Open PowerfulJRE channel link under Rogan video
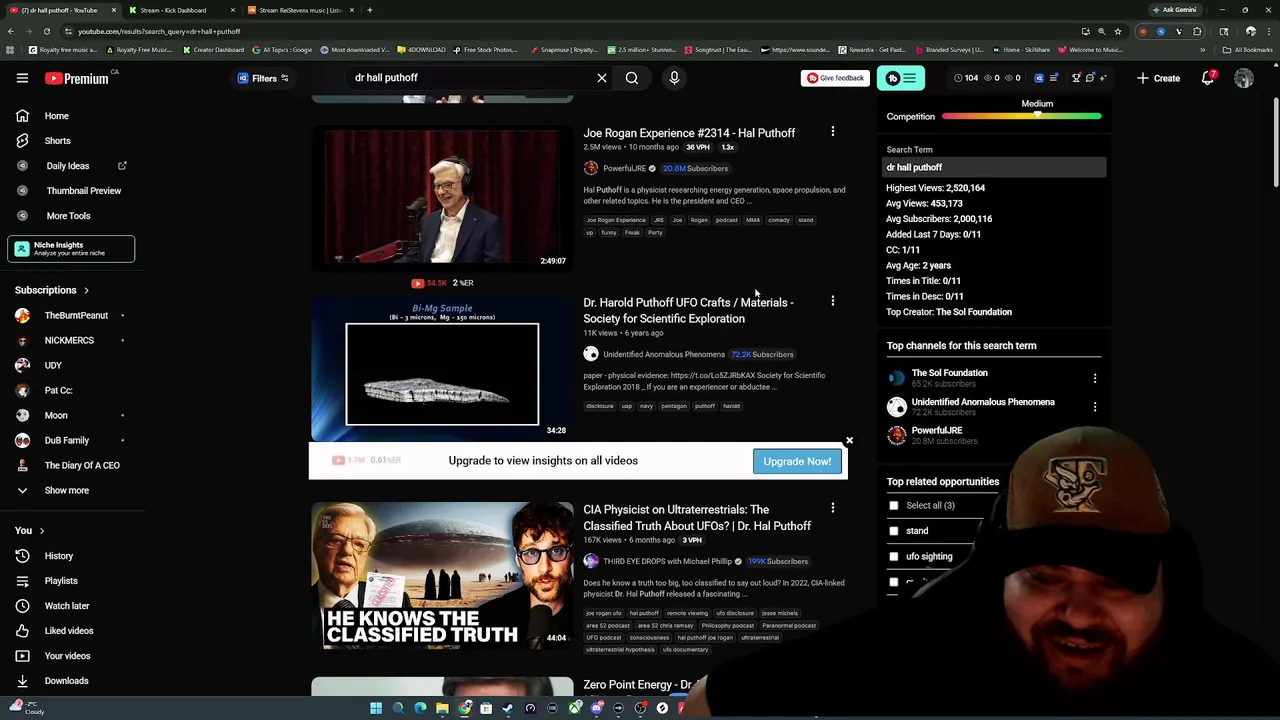Image resolution: width=1280 pixels, height=720 pixels. click(x=624, y=169)
